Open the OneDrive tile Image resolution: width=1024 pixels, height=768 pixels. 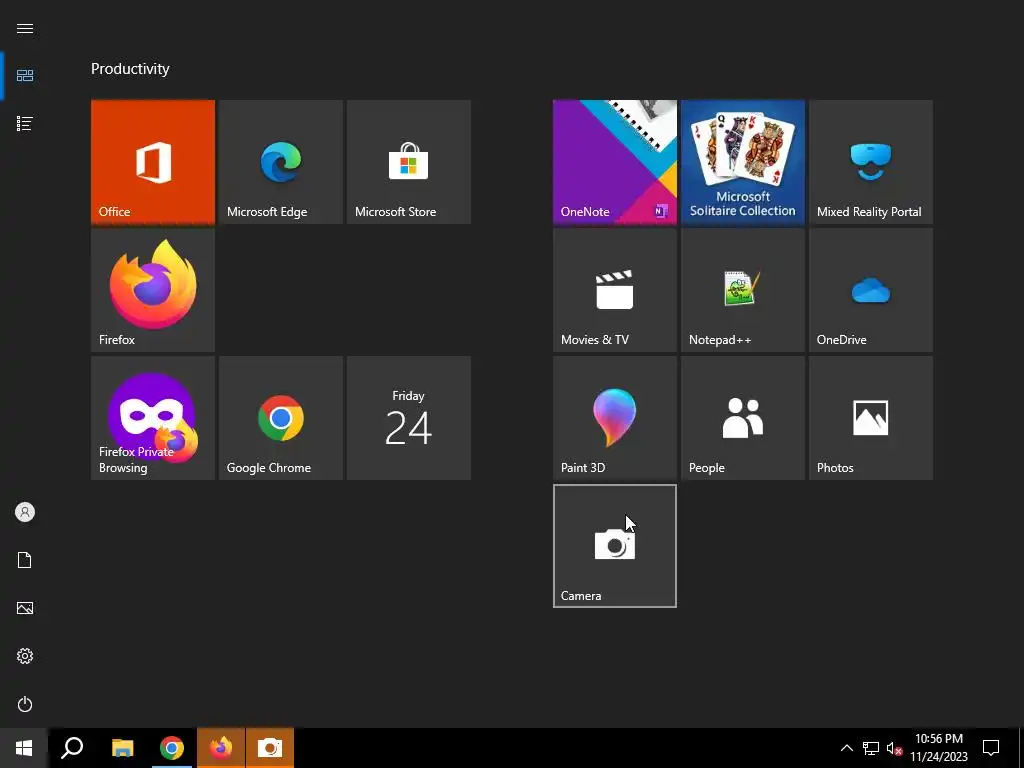871,290
